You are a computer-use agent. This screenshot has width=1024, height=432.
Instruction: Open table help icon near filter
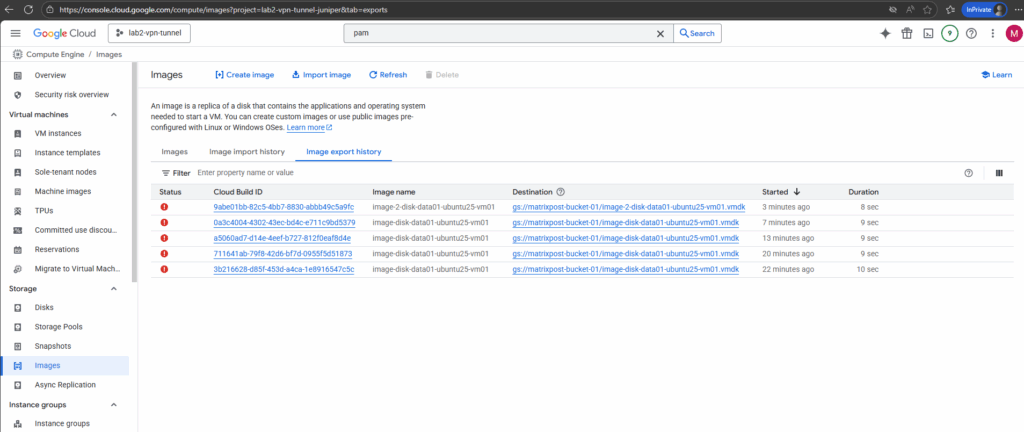click(x=968, y=173)
